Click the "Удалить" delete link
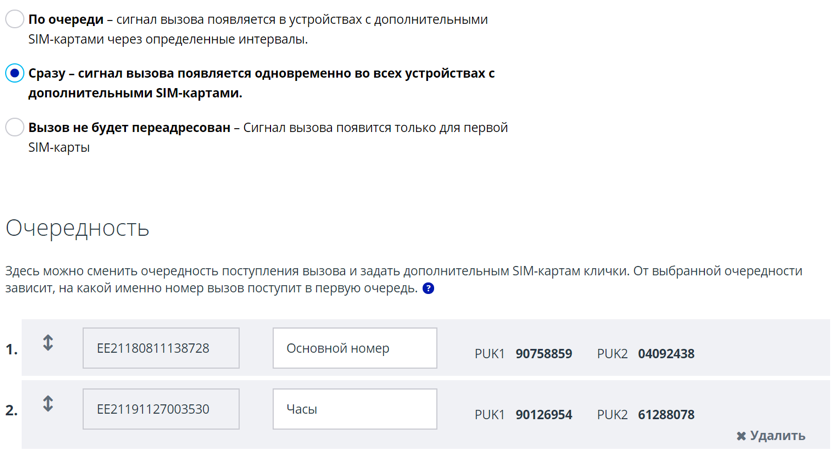This screenshot has height=452, width=831. click(777, 436)
